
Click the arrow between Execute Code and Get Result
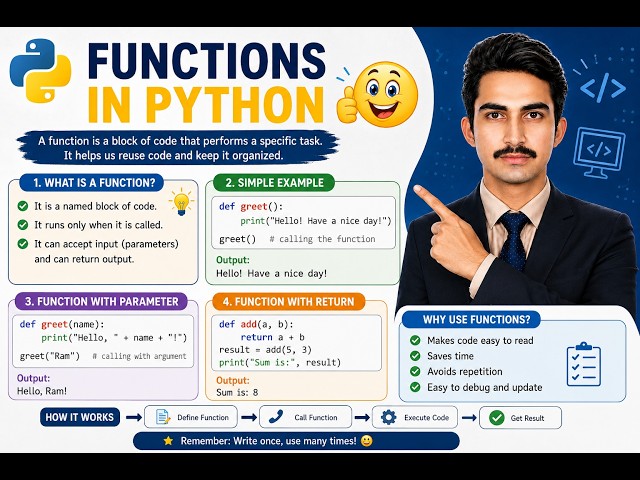tap(469, 417)
